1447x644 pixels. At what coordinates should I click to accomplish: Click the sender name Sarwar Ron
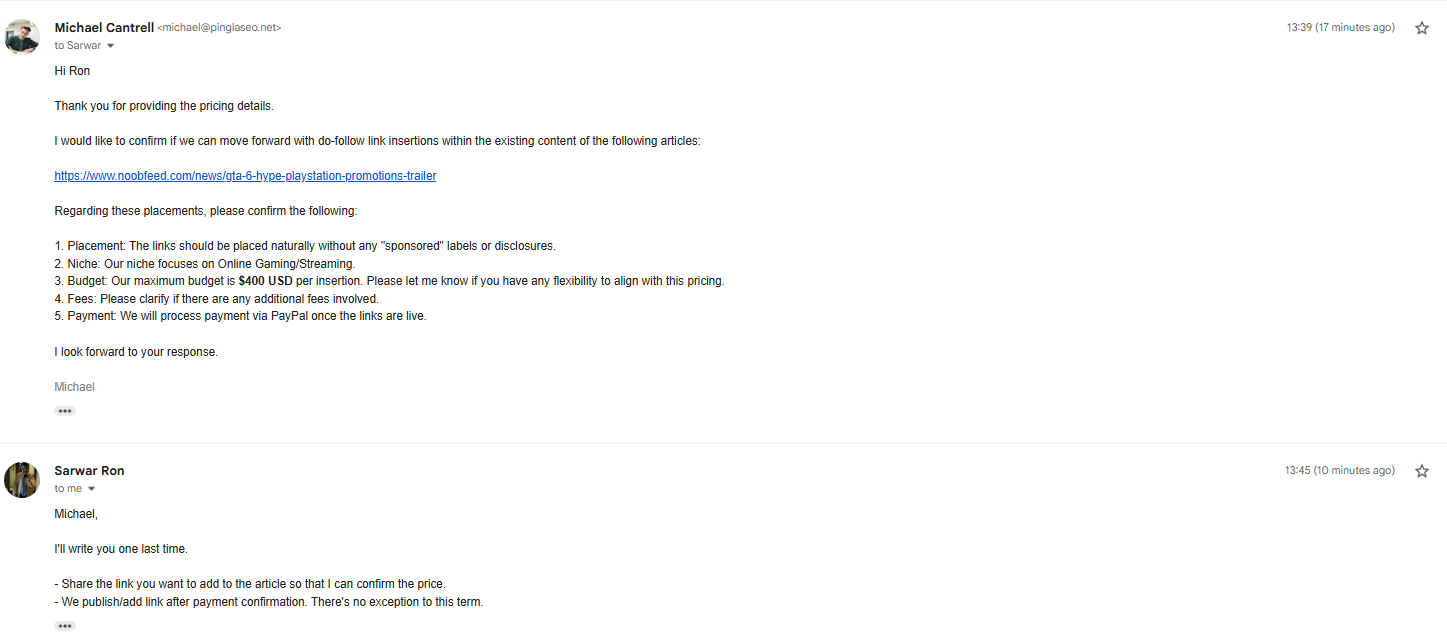89,471
